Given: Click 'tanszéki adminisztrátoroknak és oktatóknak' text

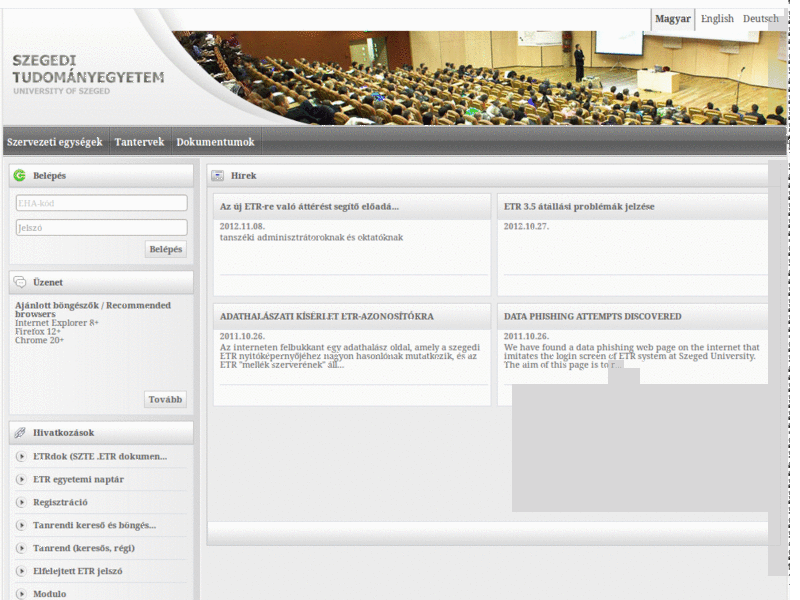Looking at the screenshot, I should tap(311, 237).
